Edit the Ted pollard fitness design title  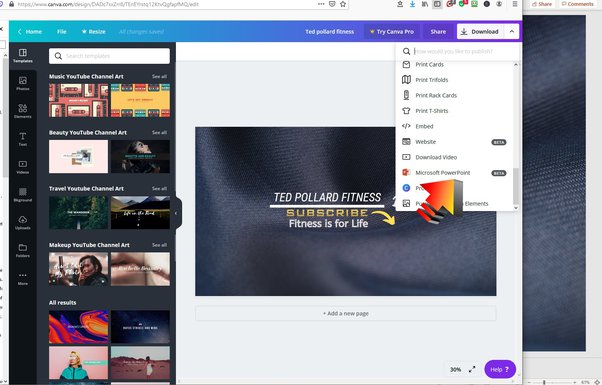[329, 31]
